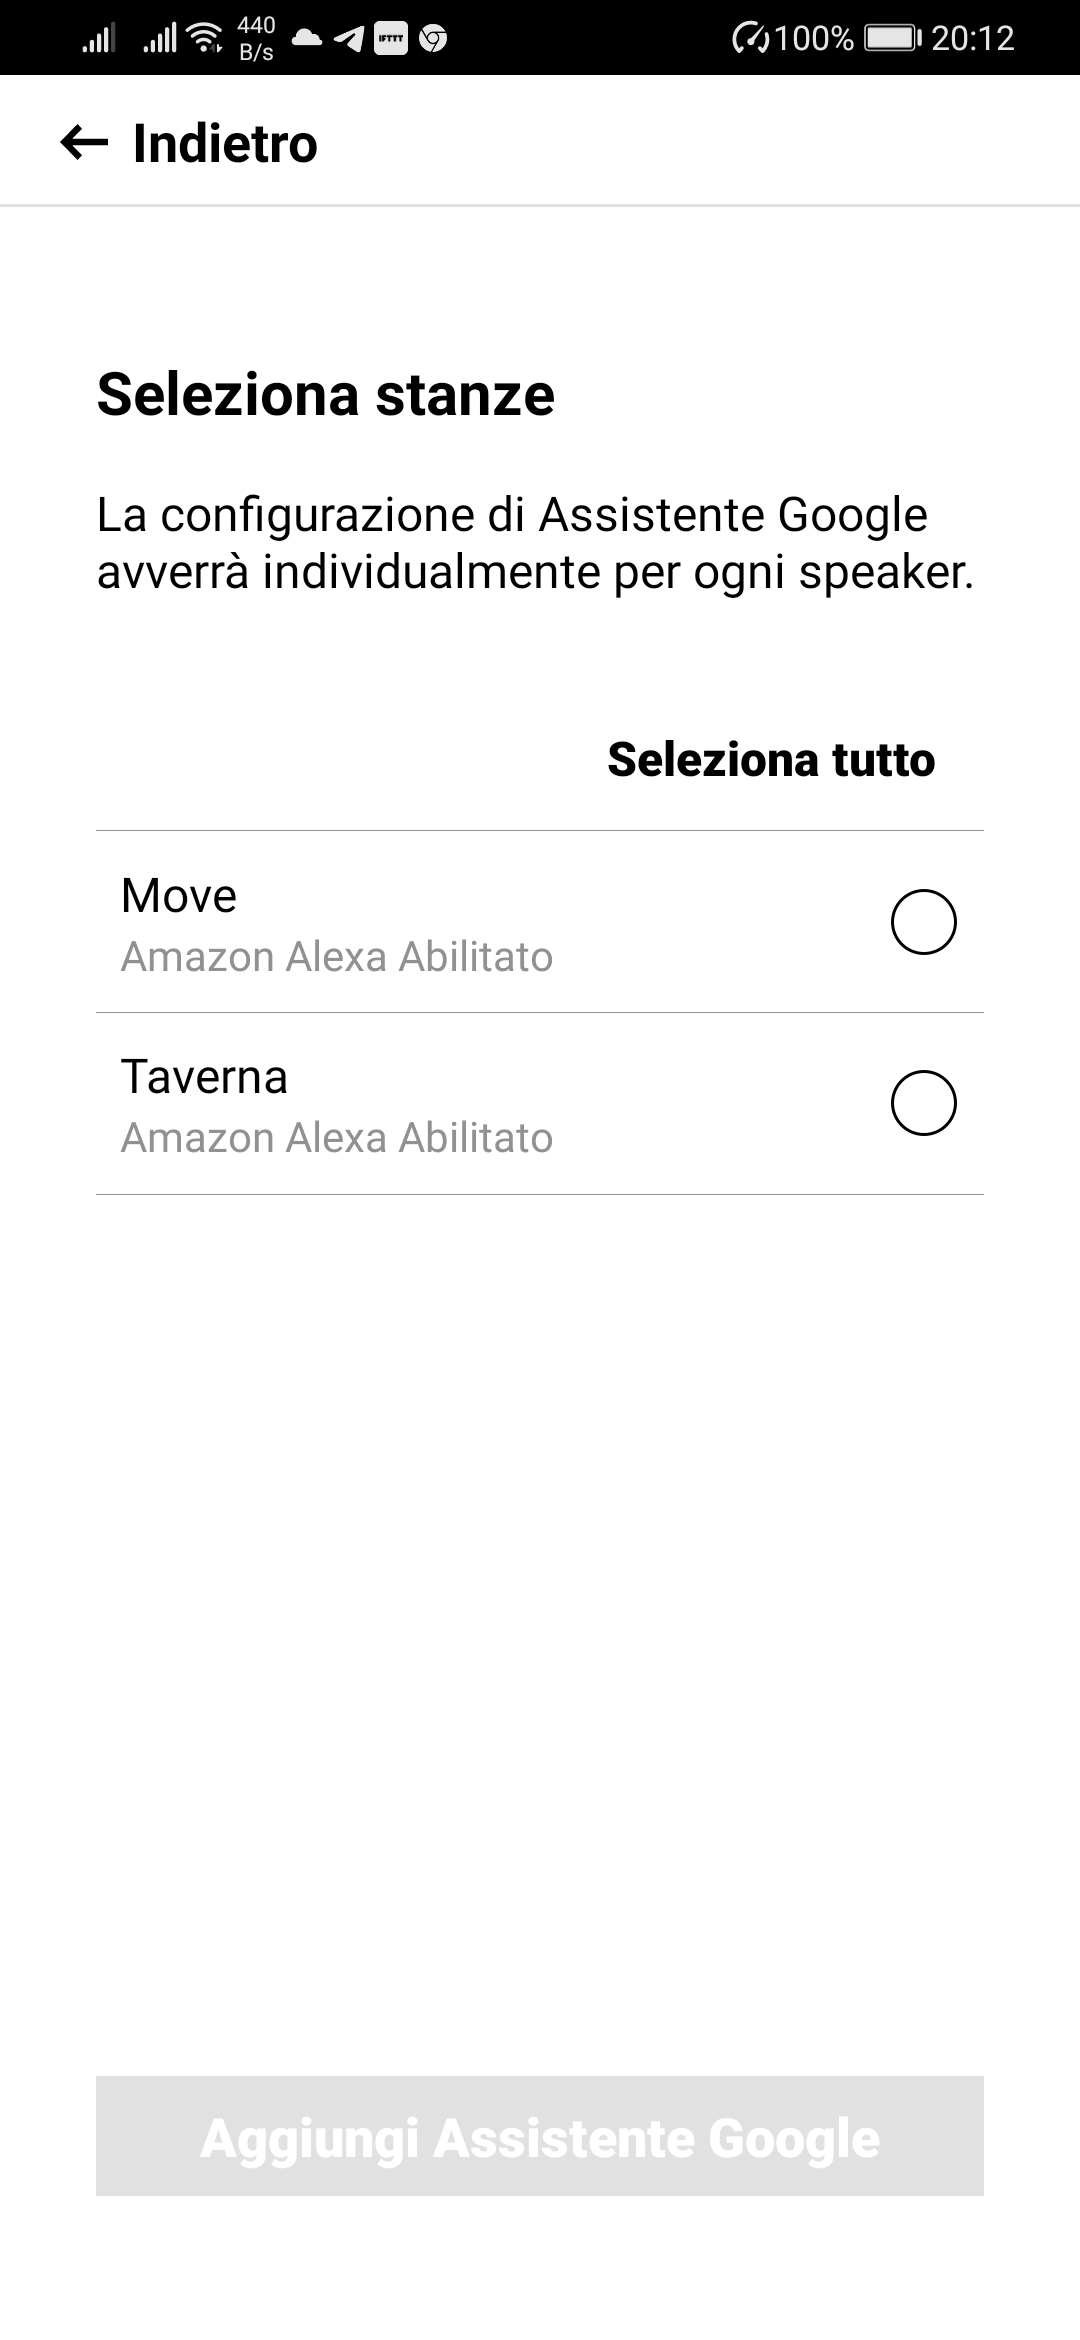Tap the Seleziona stanze heading
The height and width of the screenshot is (2340, 1080).
click(325, 394)
